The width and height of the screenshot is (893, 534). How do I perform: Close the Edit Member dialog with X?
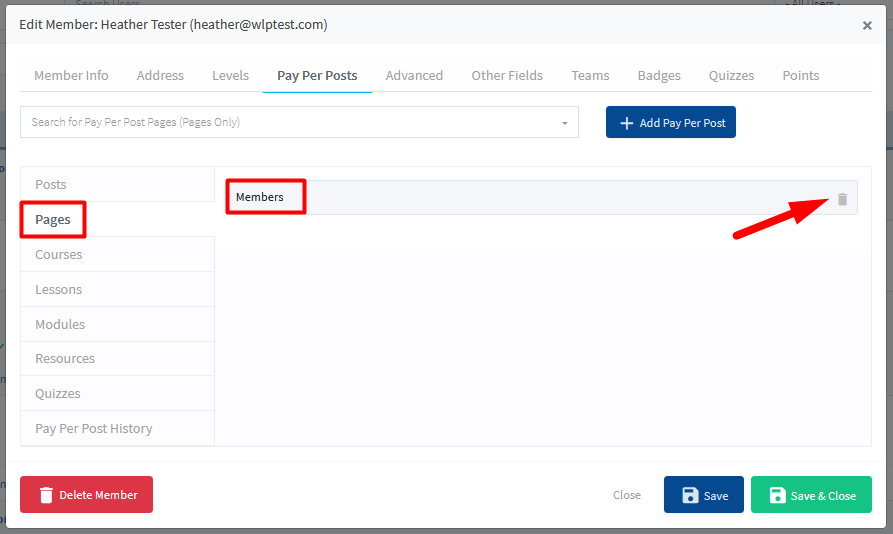[x=867, y=26]
